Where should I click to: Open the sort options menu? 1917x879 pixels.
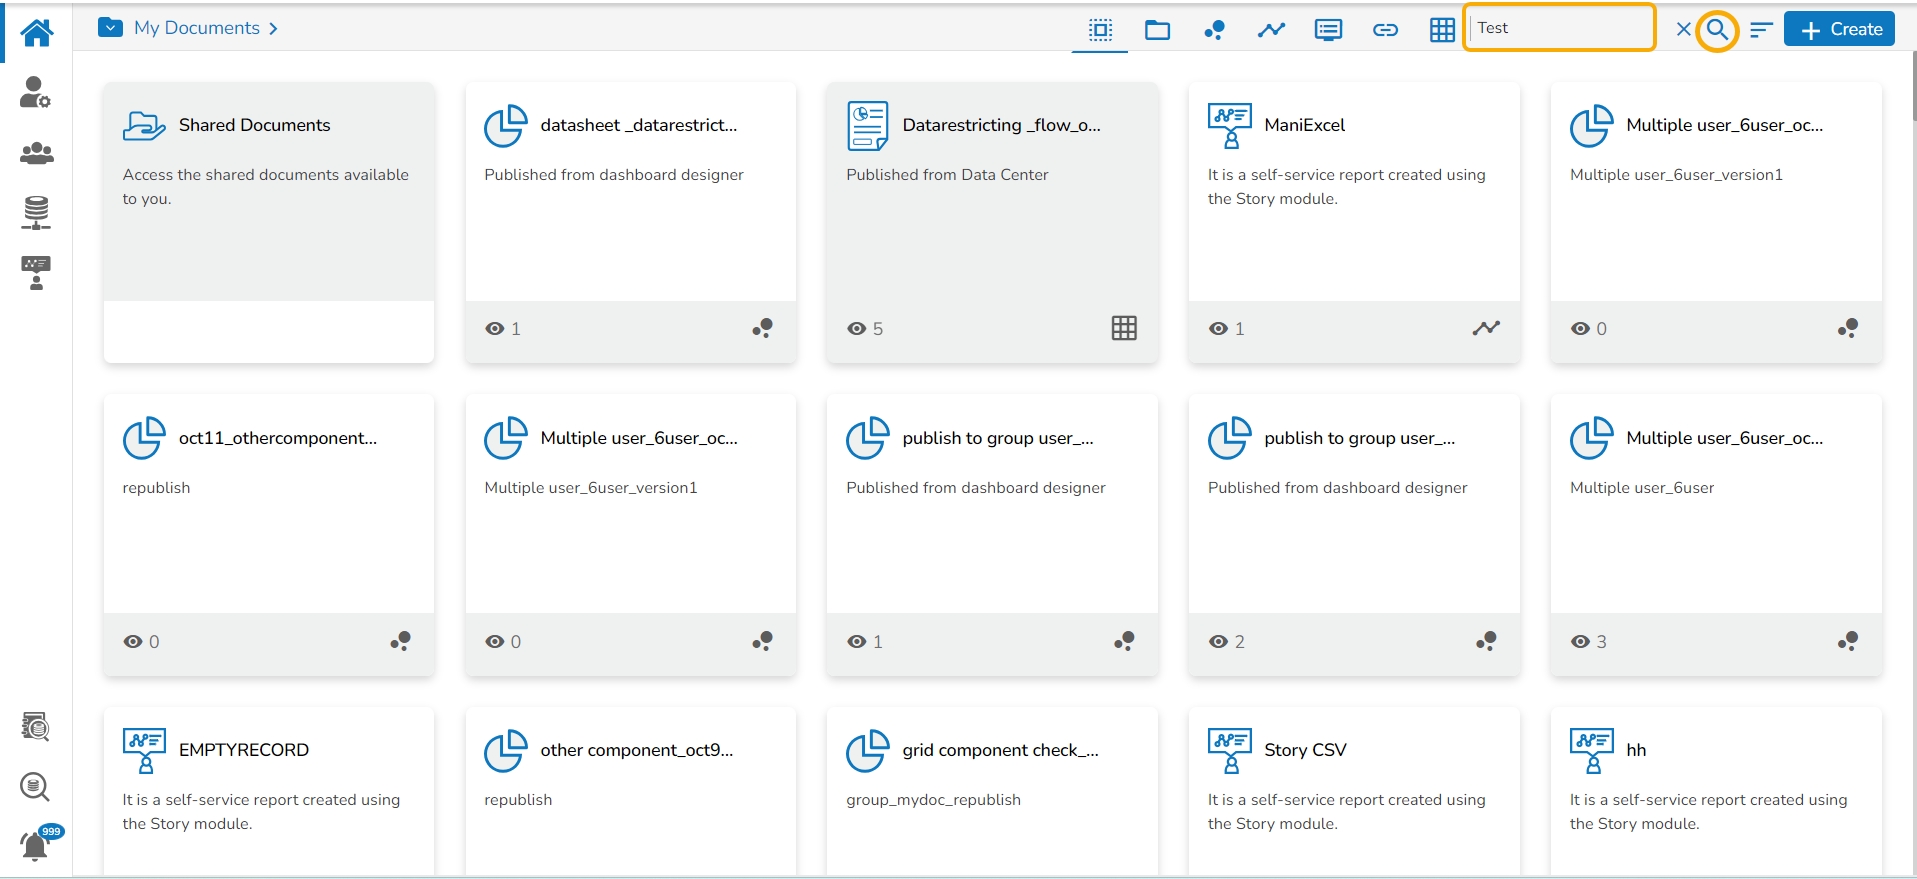[x=1761, y=30]
